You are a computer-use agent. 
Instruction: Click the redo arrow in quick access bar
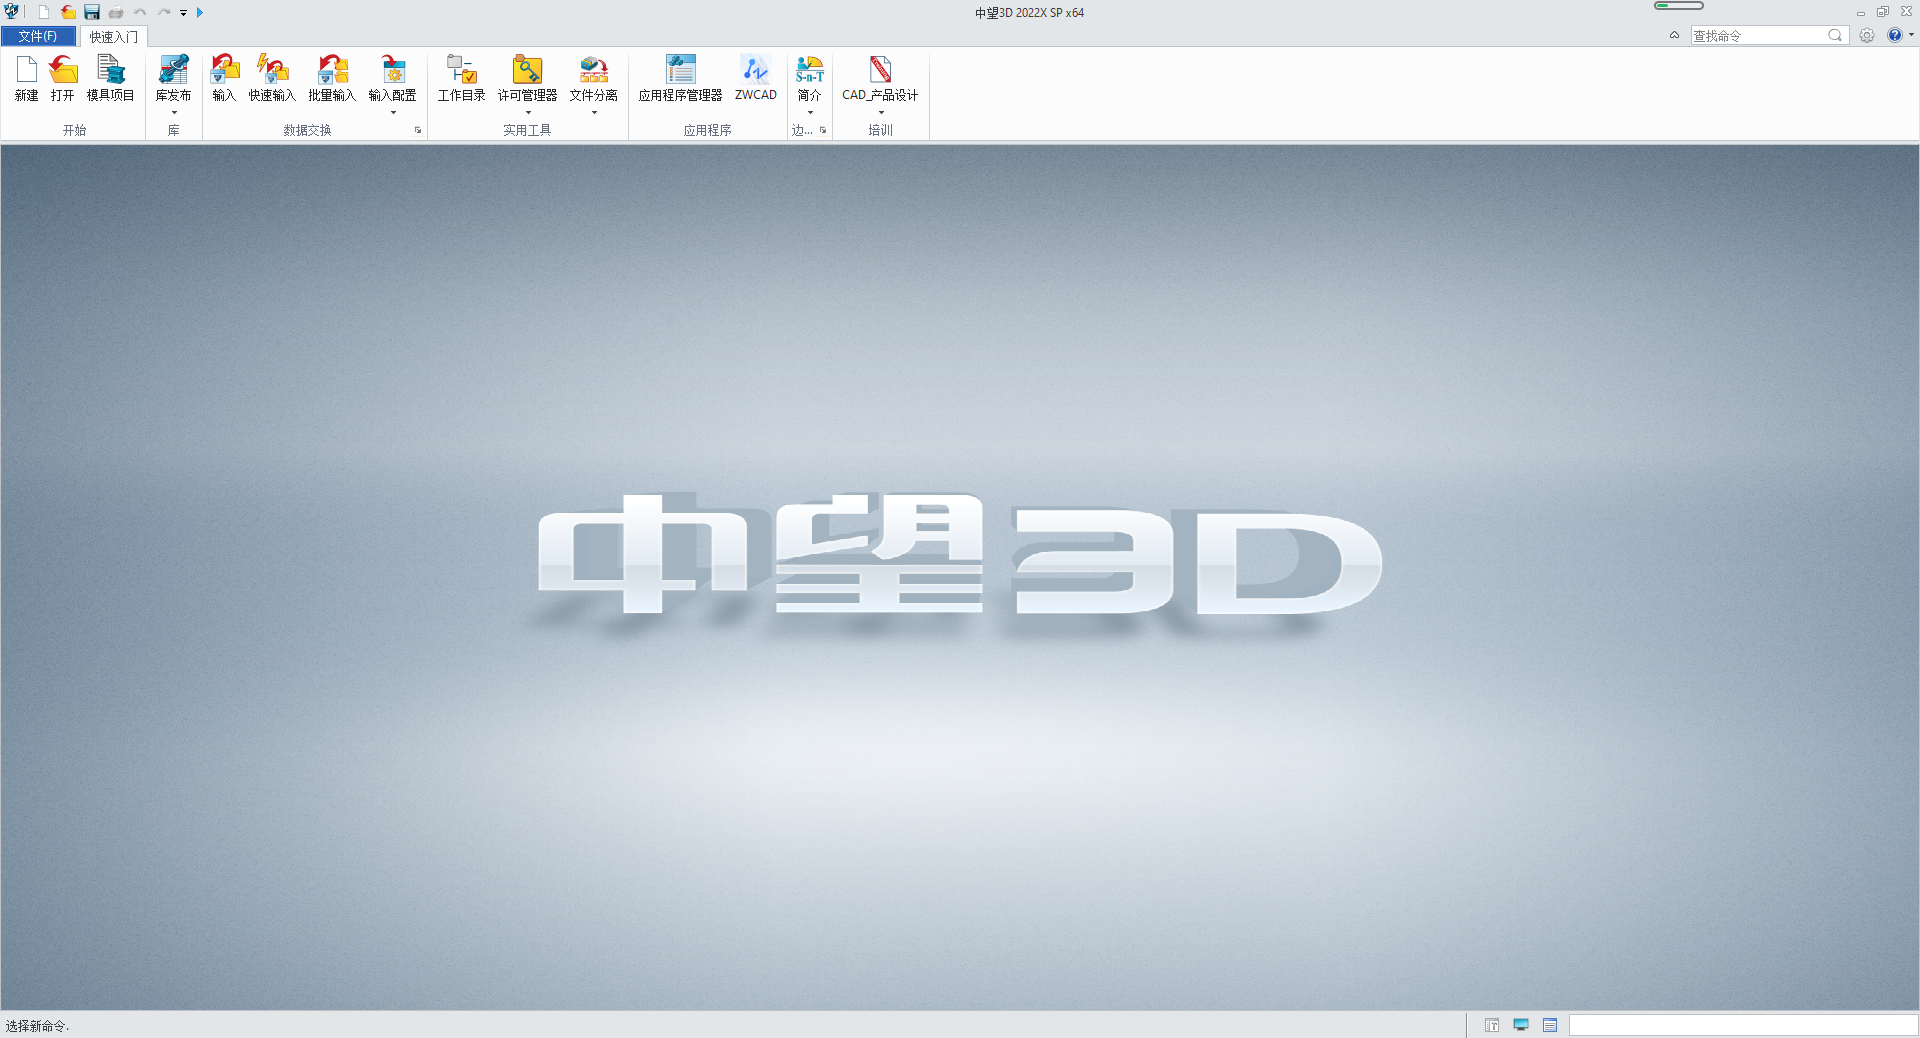click(x=164, y=12)
